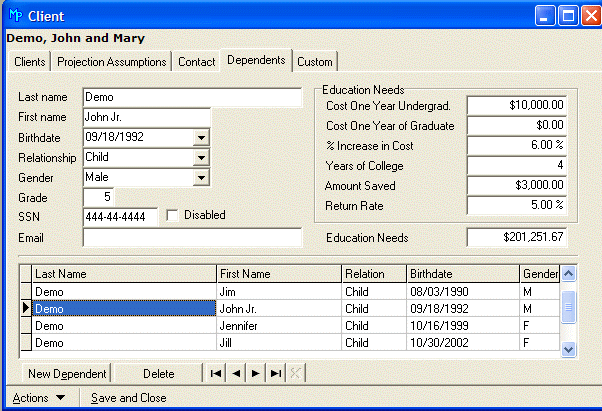Open the Projection Assumptions tab
The width and height of the screenshot is (602, 411).
click(111, 62)
